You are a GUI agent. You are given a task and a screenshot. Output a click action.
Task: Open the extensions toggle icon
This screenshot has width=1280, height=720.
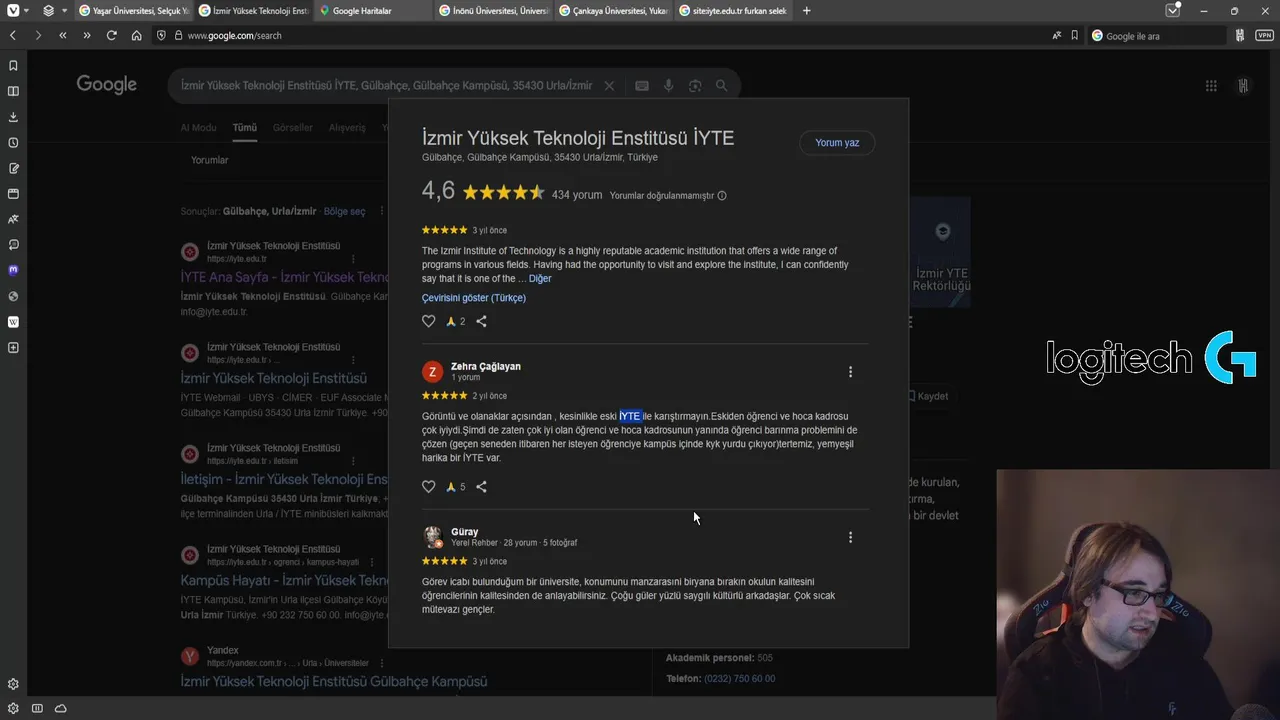tap(1240, 35)
